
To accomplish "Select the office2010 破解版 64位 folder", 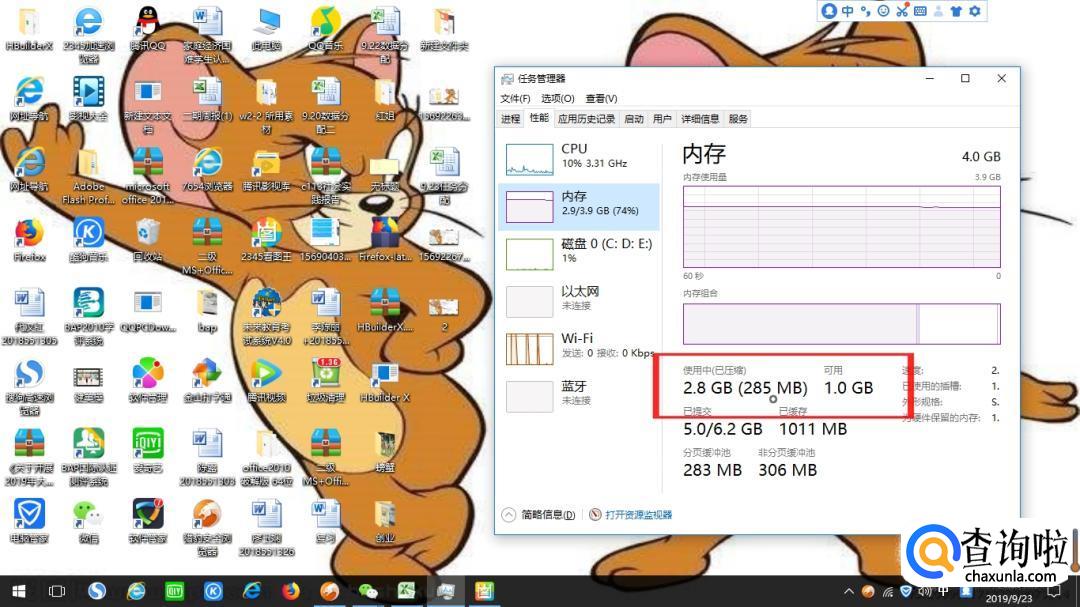I will tap(266, 457).
